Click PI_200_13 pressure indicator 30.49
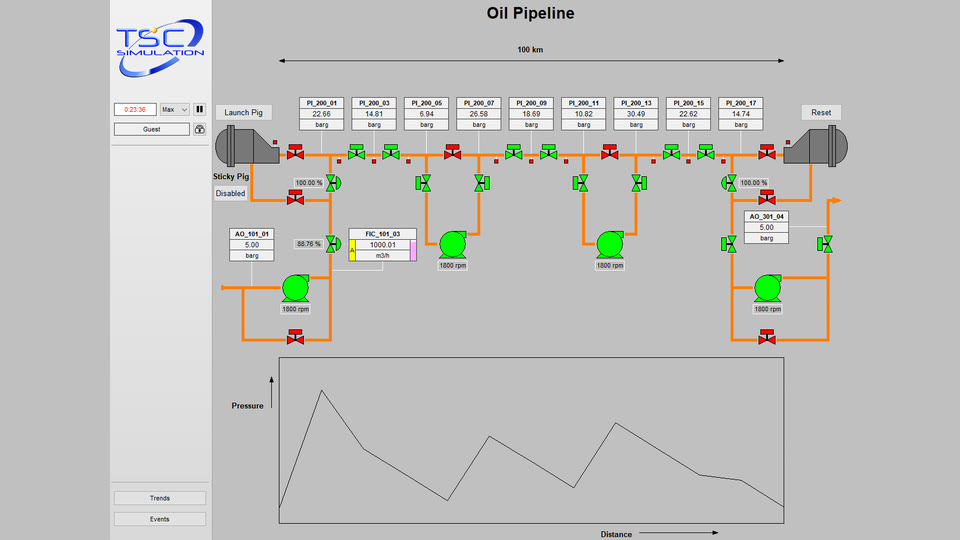This screenshot has height=540, width=960. (x=636, y=114)
